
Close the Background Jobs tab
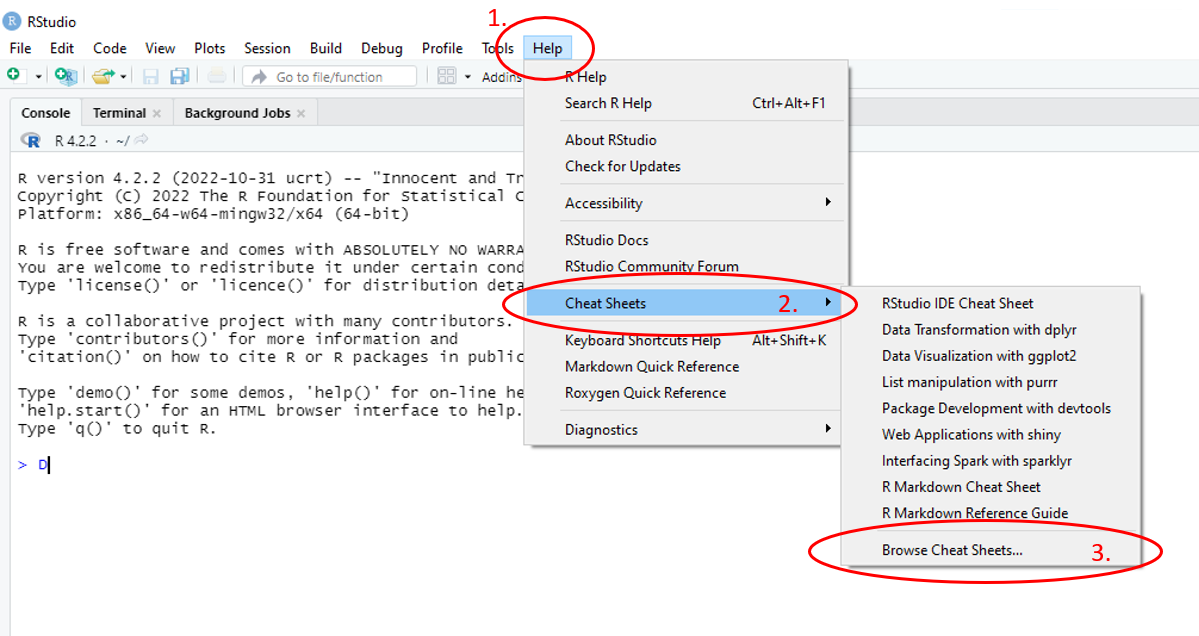click(x=301, y=113)
